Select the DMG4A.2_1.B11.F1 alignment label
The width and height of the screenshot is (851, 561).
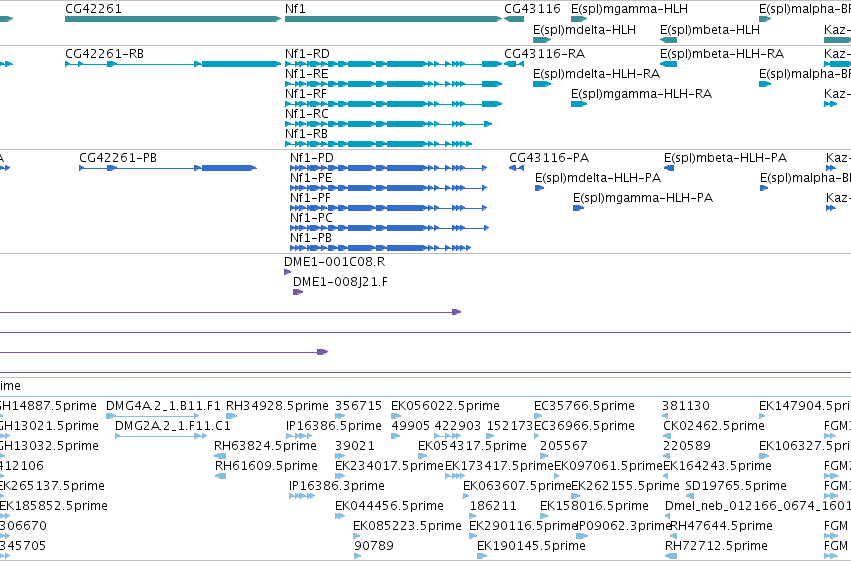pyautogui.click(x=163, y=406)
